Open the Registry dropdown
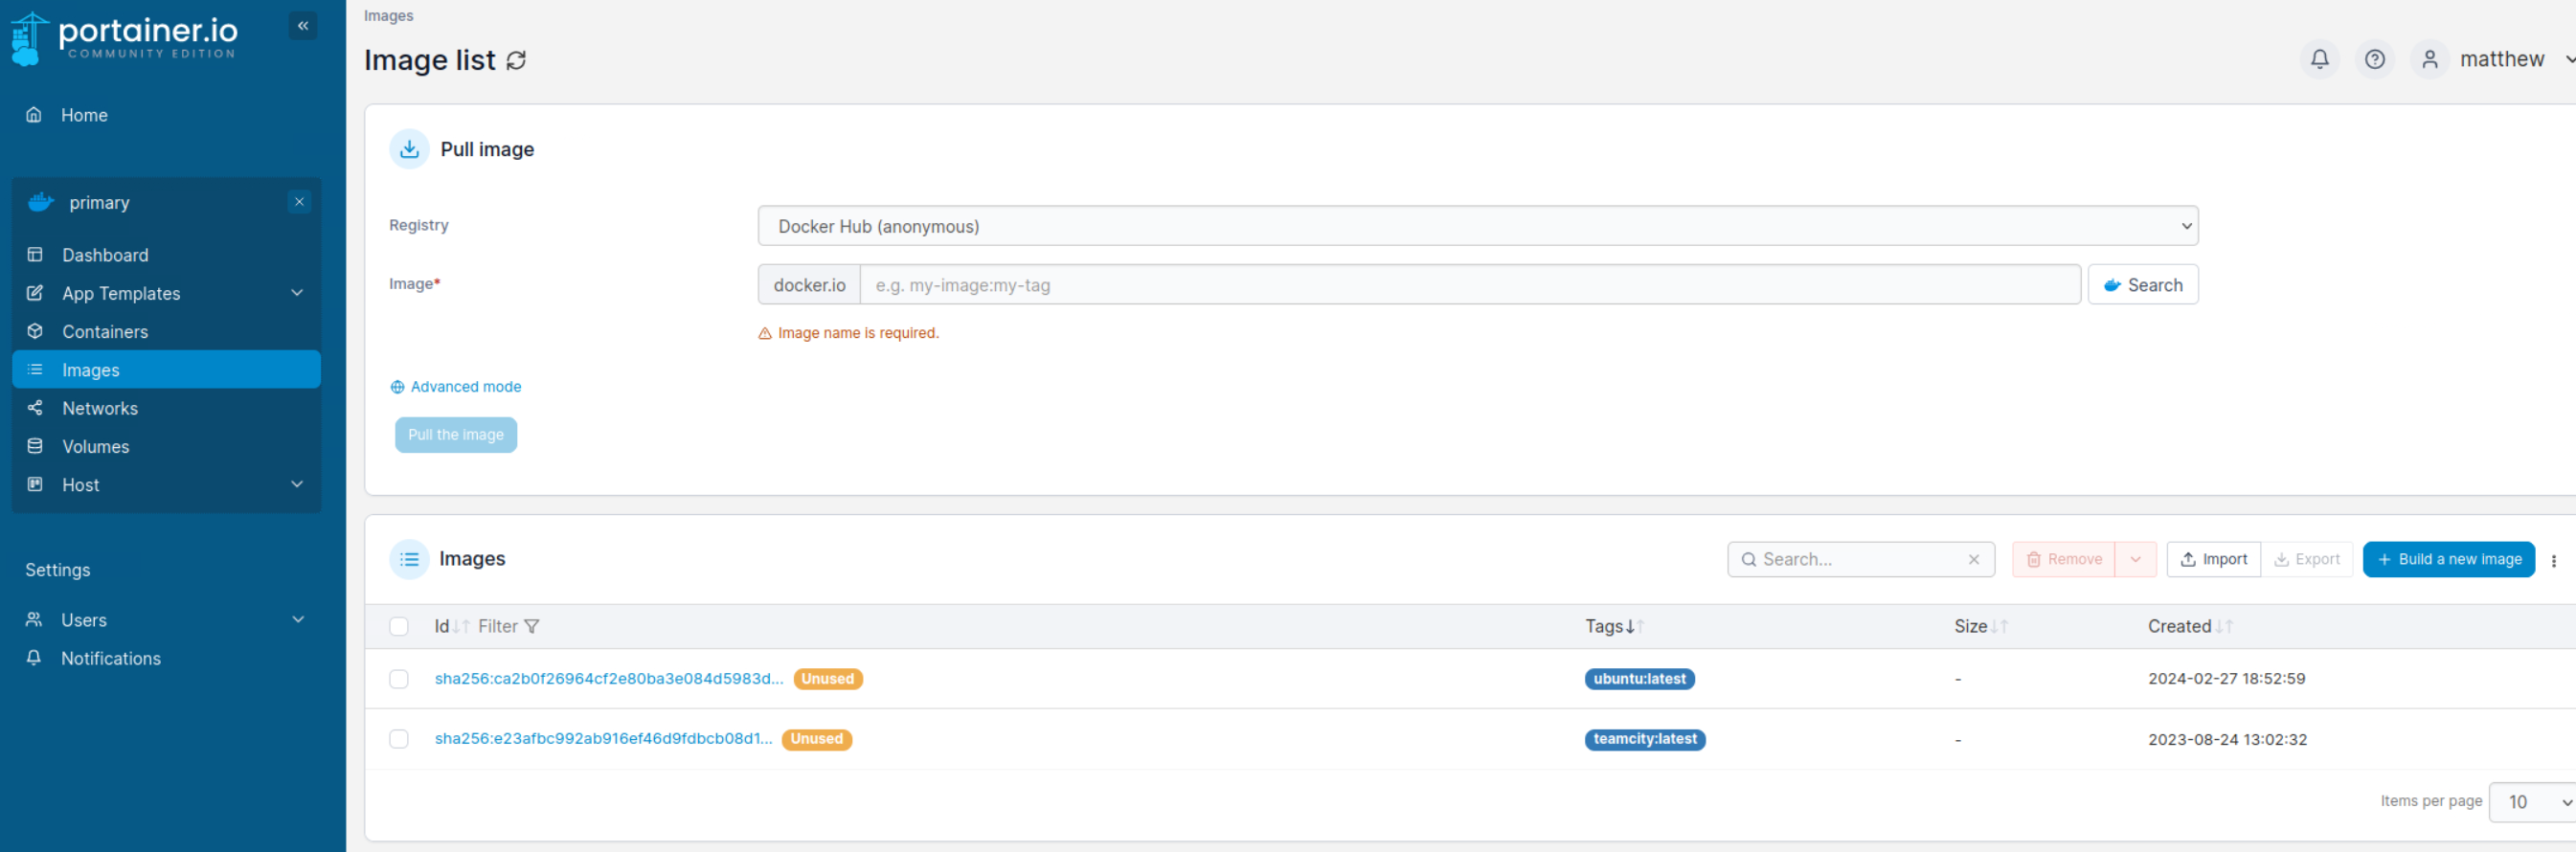Screen dimensions: 2576x852 tap(1477, 226)
